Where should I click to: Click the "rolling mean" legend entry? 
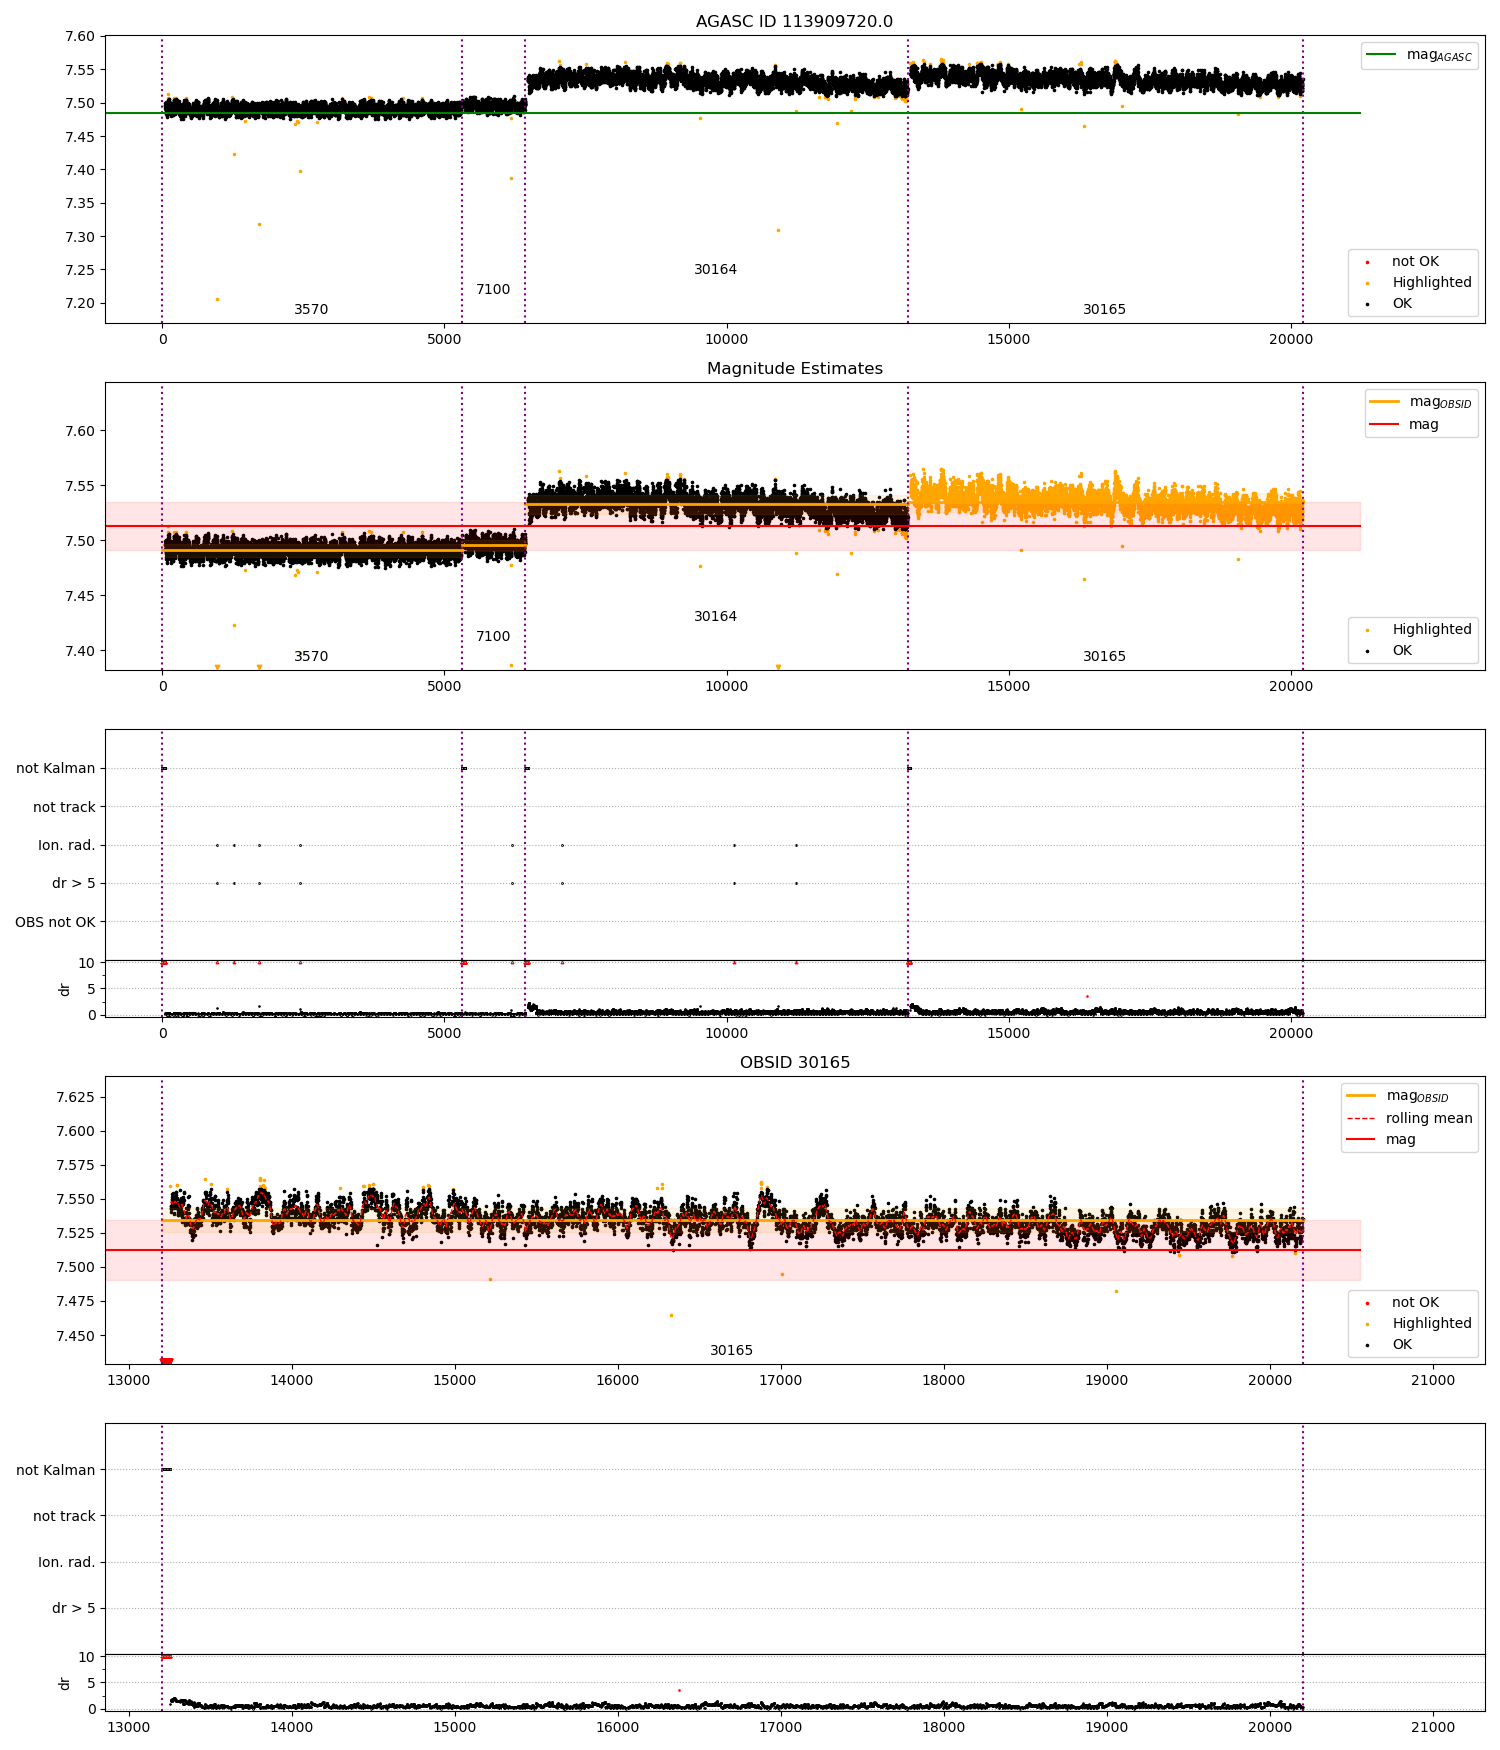point(1410,1119)
